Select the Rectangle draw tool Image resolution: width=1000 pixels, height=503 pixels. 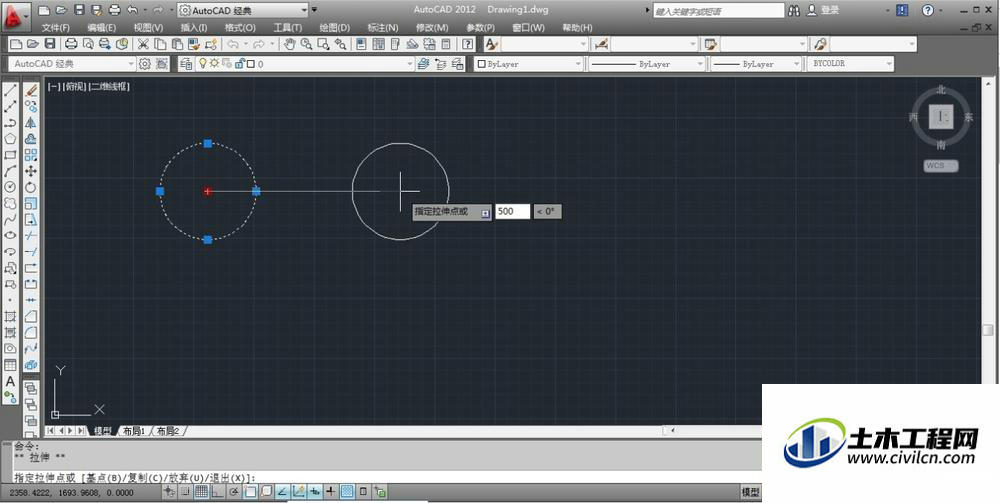pos(10,155)
